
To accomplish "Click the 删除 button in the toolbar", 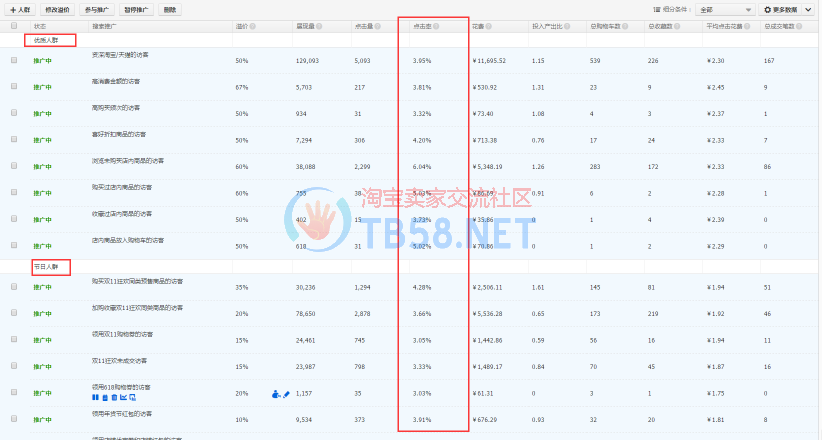I will [169, 9].
